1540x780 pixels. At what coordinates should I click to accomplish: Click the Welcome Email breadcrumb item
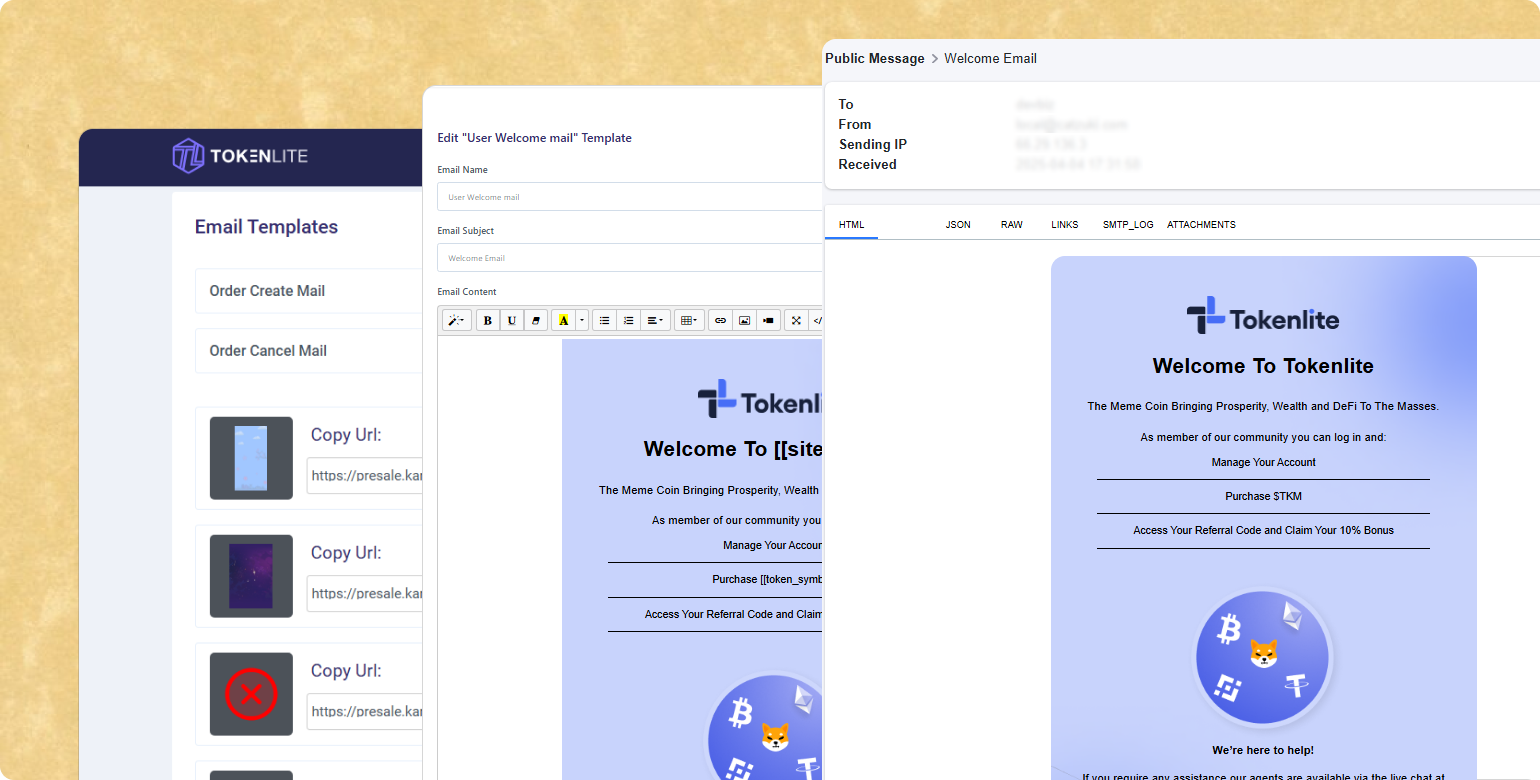pyautogui.click(x=990, y=59)
